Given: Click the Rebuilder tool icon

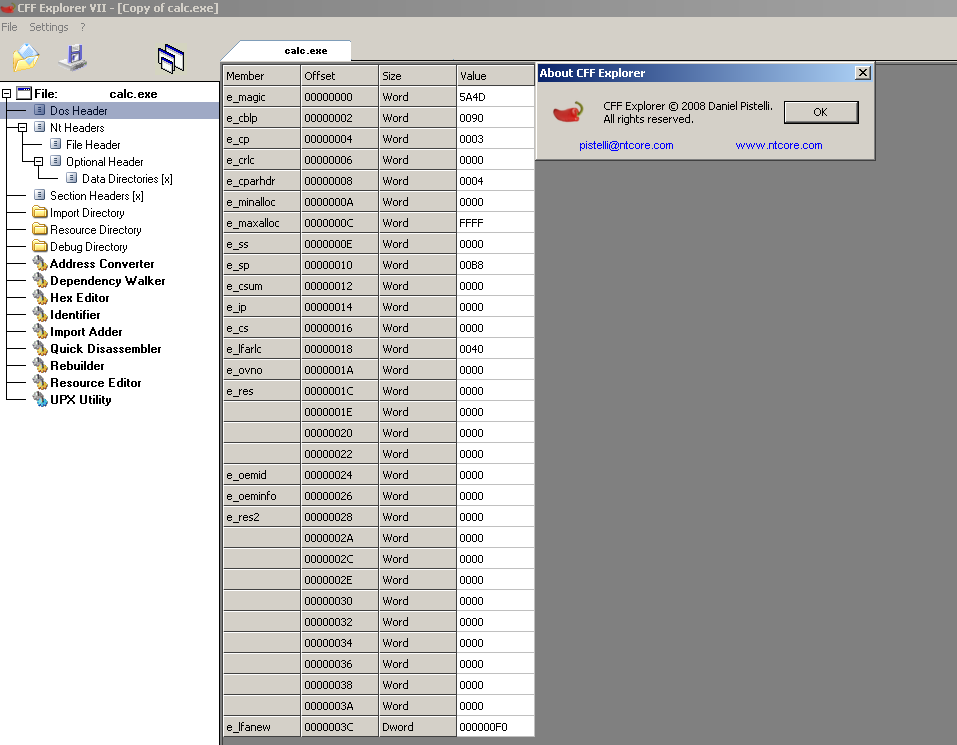Looking at the screenshot, I should [40, 366].
